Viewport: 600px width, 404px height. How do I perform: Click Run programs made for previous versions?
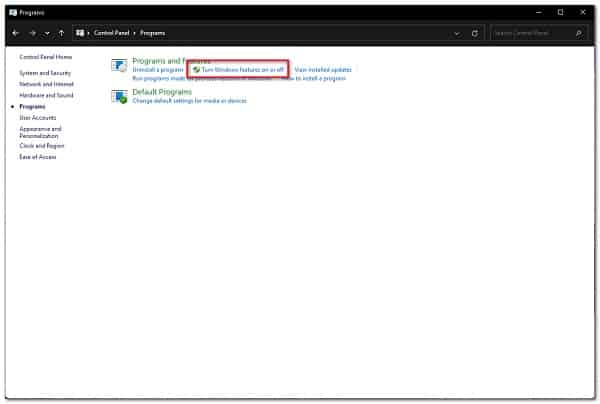click(x=202, y=78)
